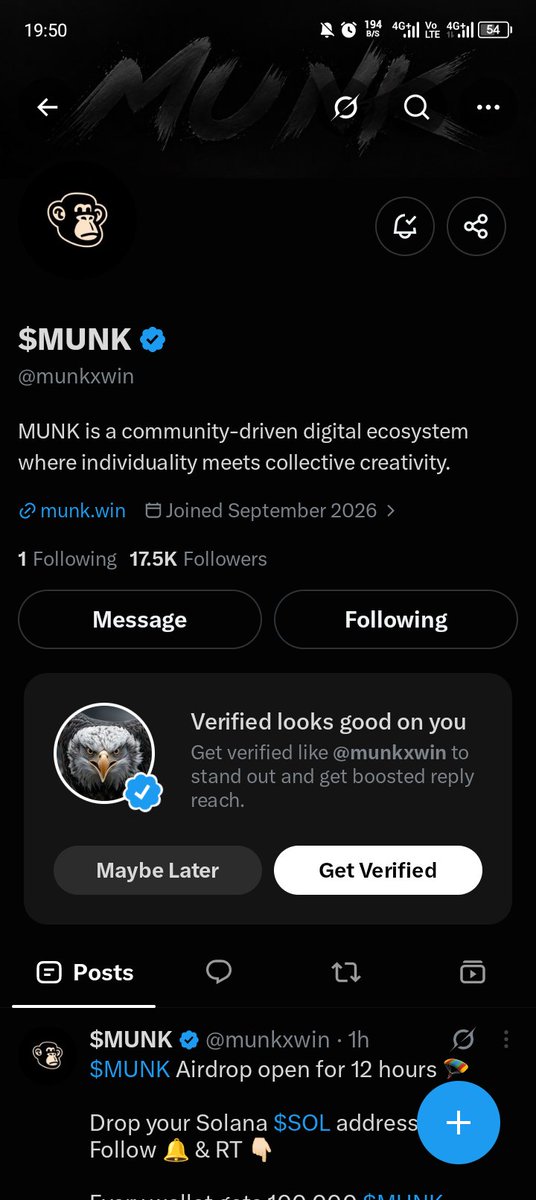The image size is (536, 1200).
Task: Open the three-dot overflow menu in the header
Action: [x=488, y=107]
